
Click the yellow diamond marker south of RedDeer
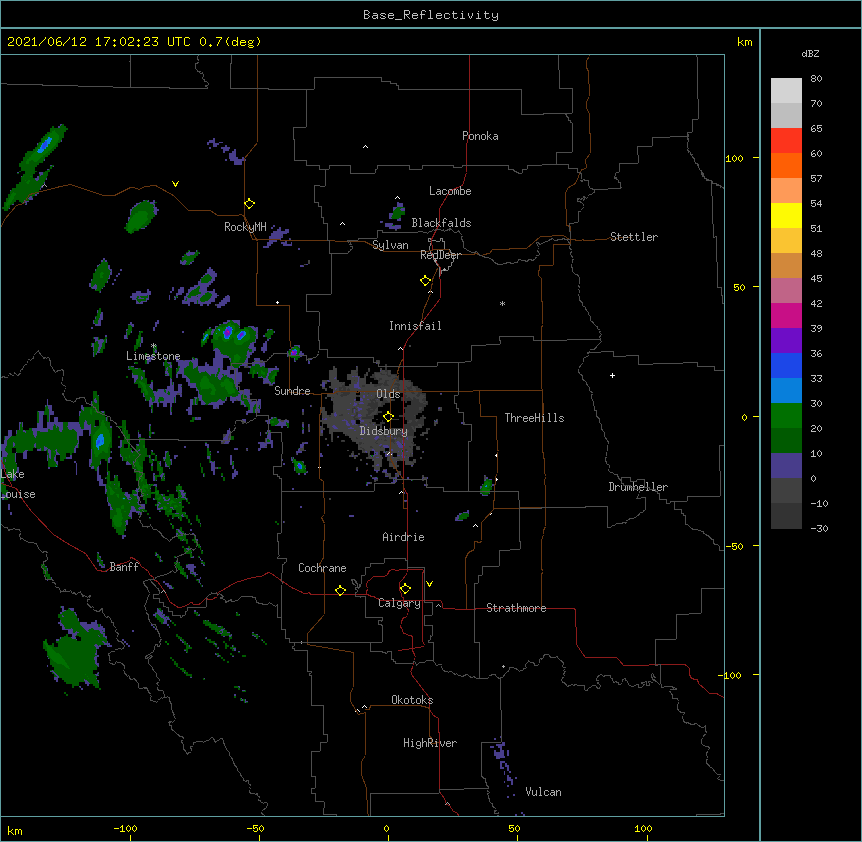[x=426, y=281]
